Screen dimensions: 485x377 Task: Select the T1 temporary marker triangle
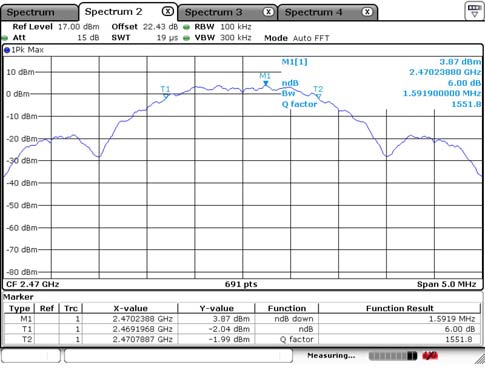point(166,96)
